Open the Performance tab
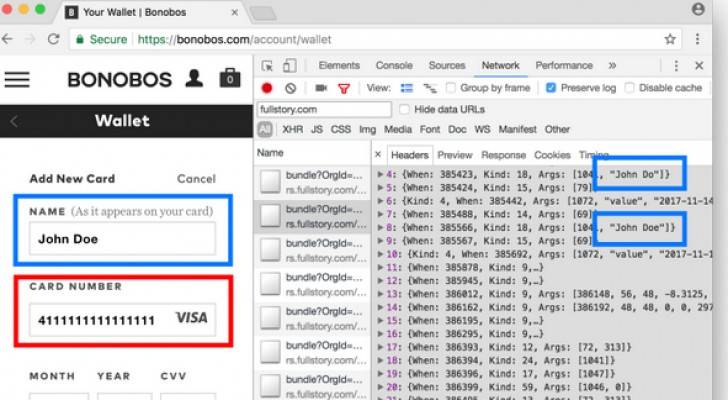Image resolution: width=728 pixels, height=400 pixels. (564, 65)
